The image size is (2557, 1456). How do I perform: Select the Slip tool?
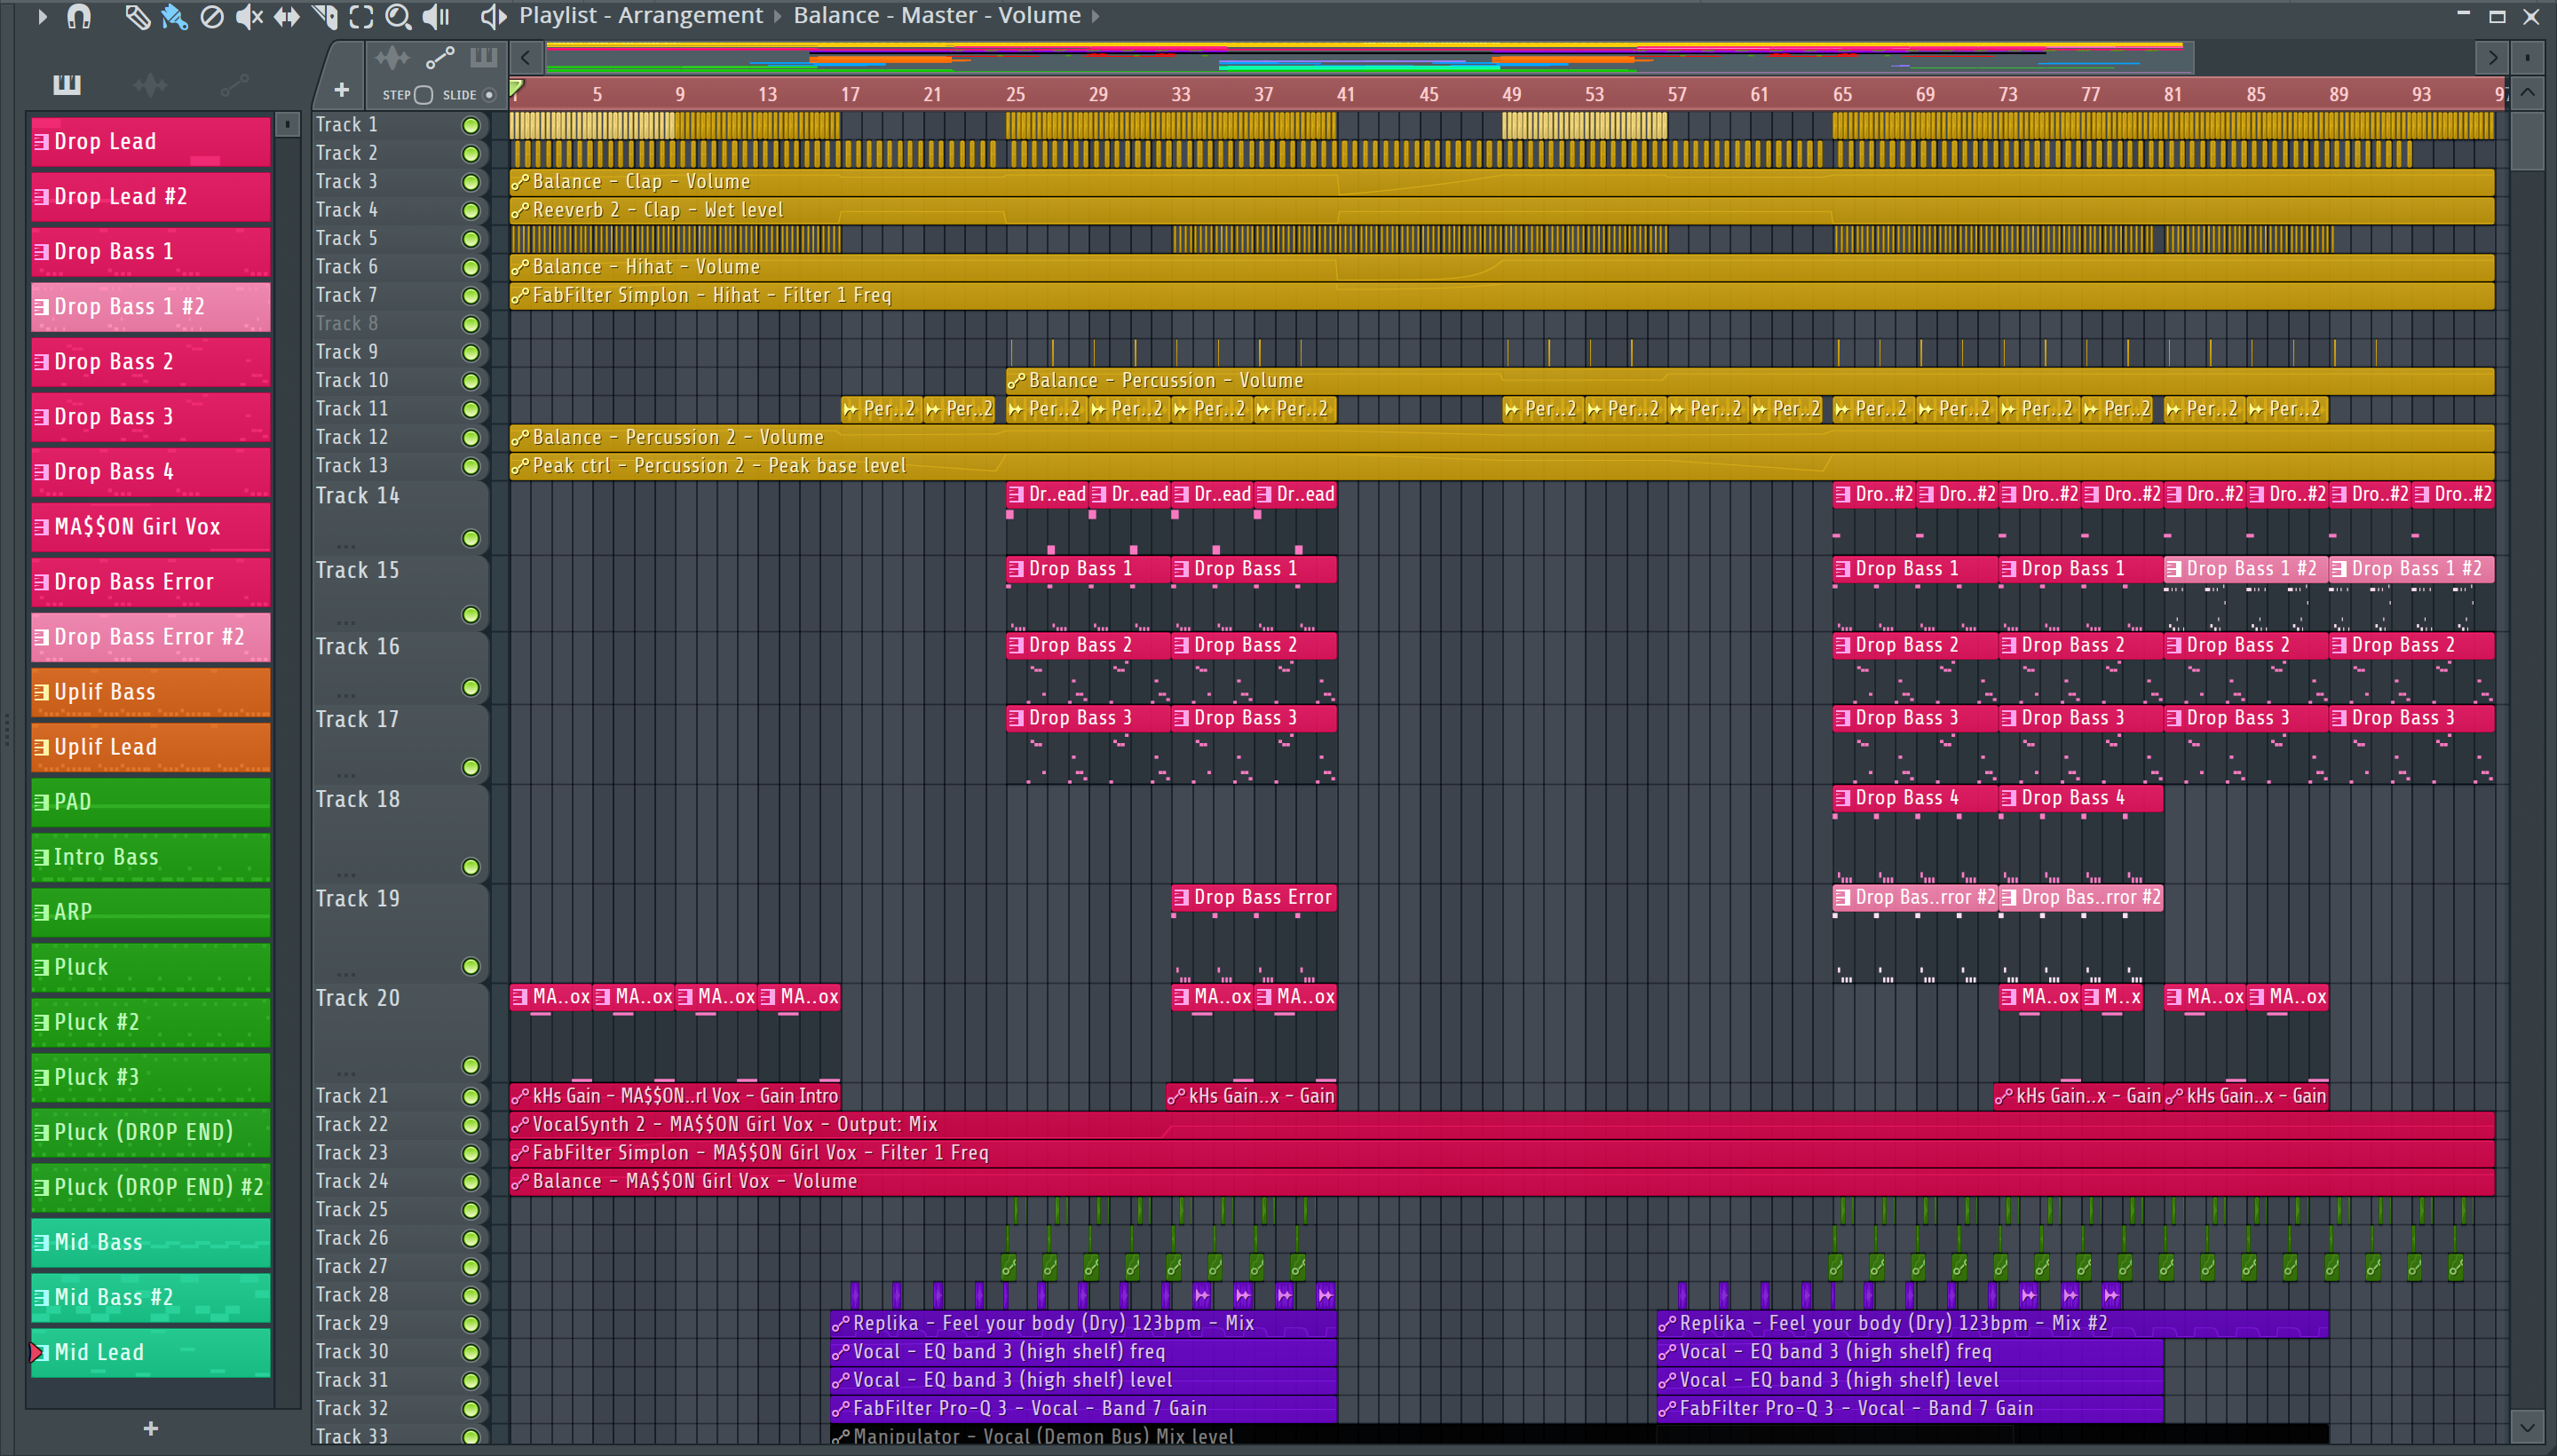click(x=286, y=16)
